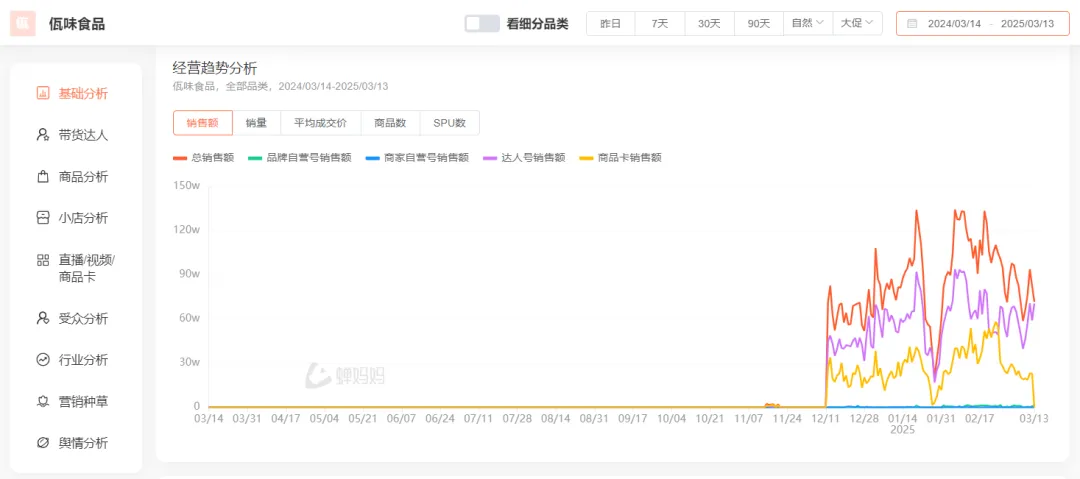Image resolution: width=1080 pixels, height=479 pixels.
Task: Toggle 总销售额 legend series
Action: pos(203,157)
